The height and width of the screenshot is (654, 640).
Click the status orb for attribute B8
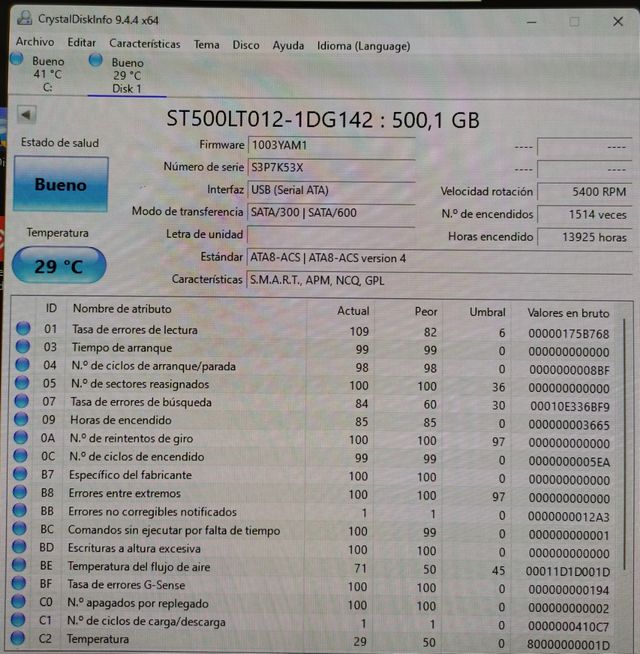pyautogui.click(x=20, y=492)
